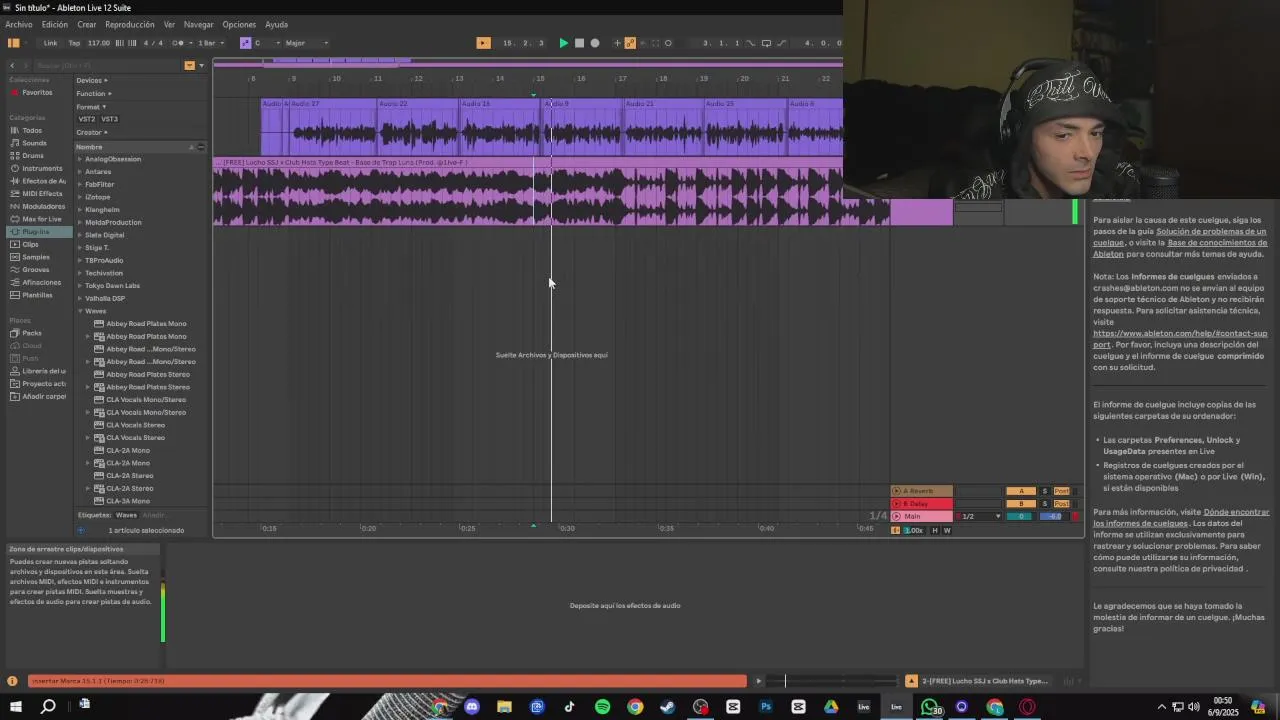
Task: Open the Base de conocimientos de Ableton link
Action: (x=1179, y=248)
